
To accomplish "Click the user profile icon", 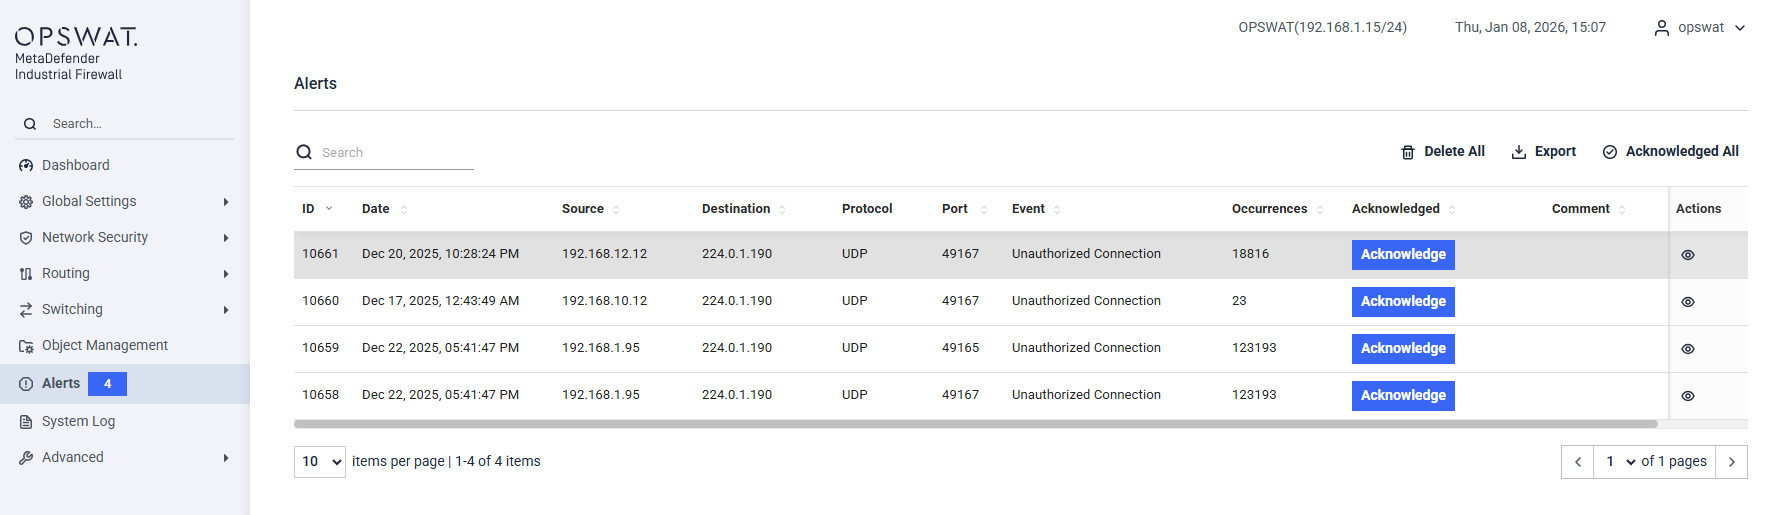I will pyautogui.click(x=1662, y=28).
